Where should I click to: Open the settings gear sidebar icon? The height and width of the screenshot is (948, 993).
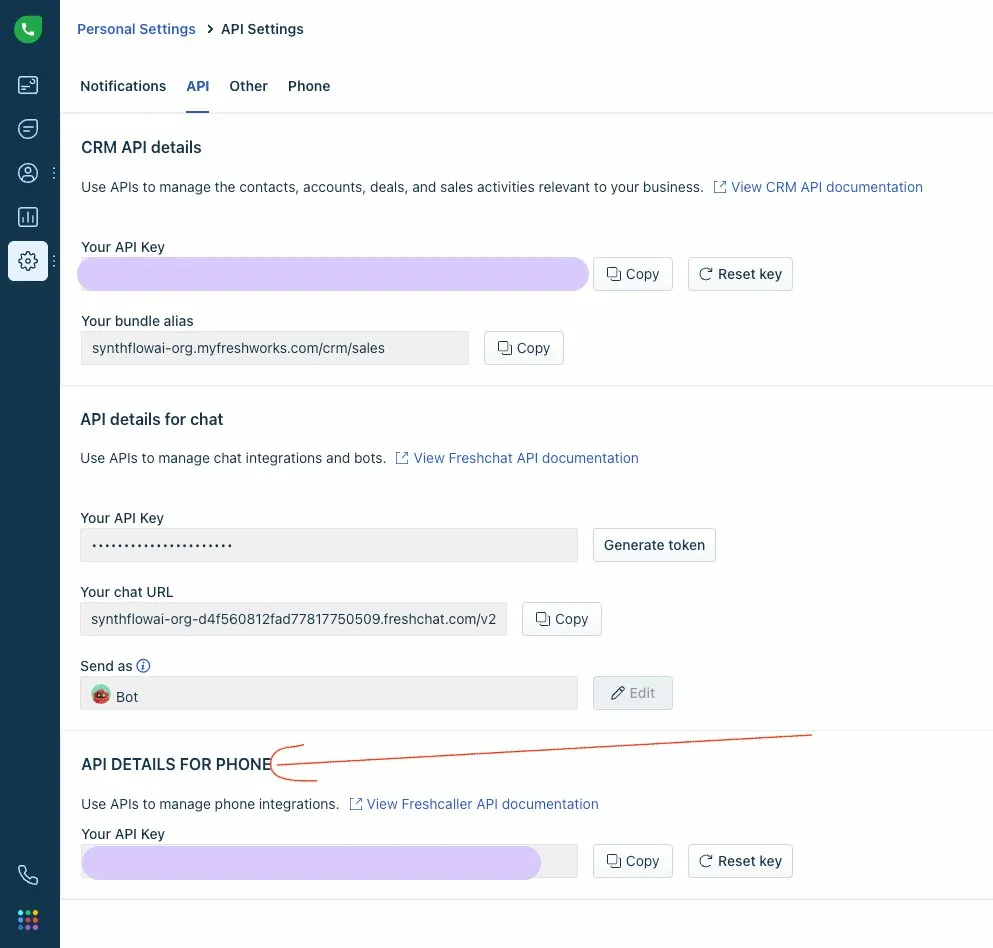(x=28, y=261)
